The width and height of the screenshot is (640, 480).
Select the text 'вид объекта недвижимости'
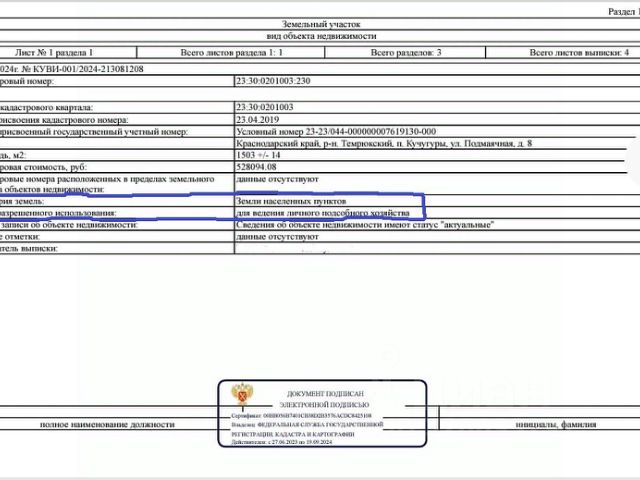(321, 36)
